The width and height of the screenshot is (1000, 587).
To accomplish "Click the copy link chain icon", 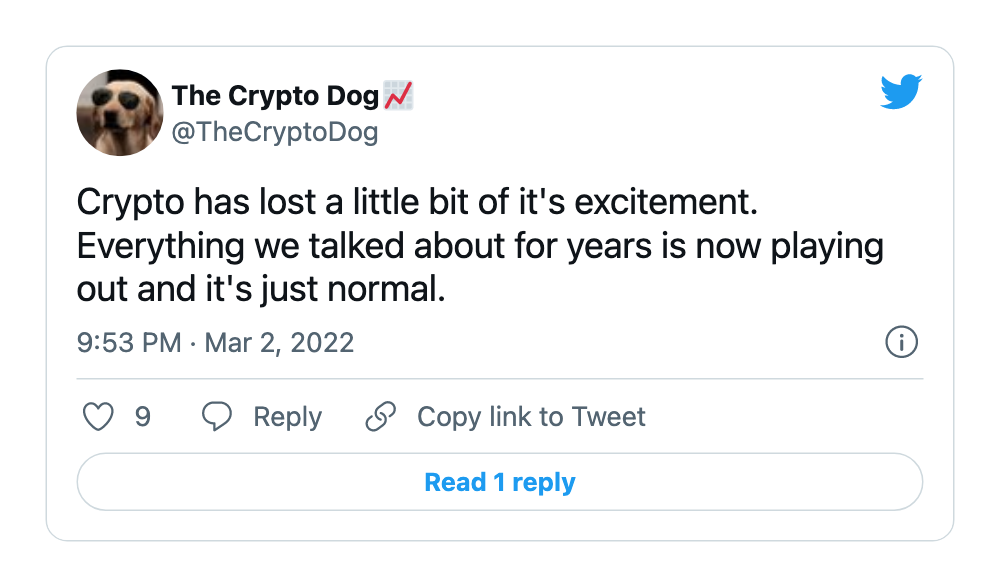I will tap(380, 416).
